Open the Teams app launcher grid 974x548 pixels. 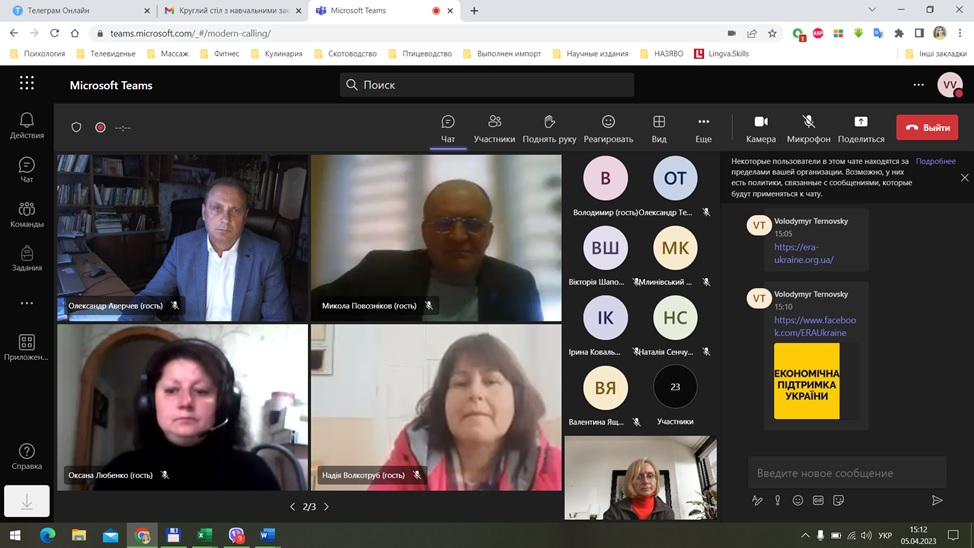click(27, 83)
